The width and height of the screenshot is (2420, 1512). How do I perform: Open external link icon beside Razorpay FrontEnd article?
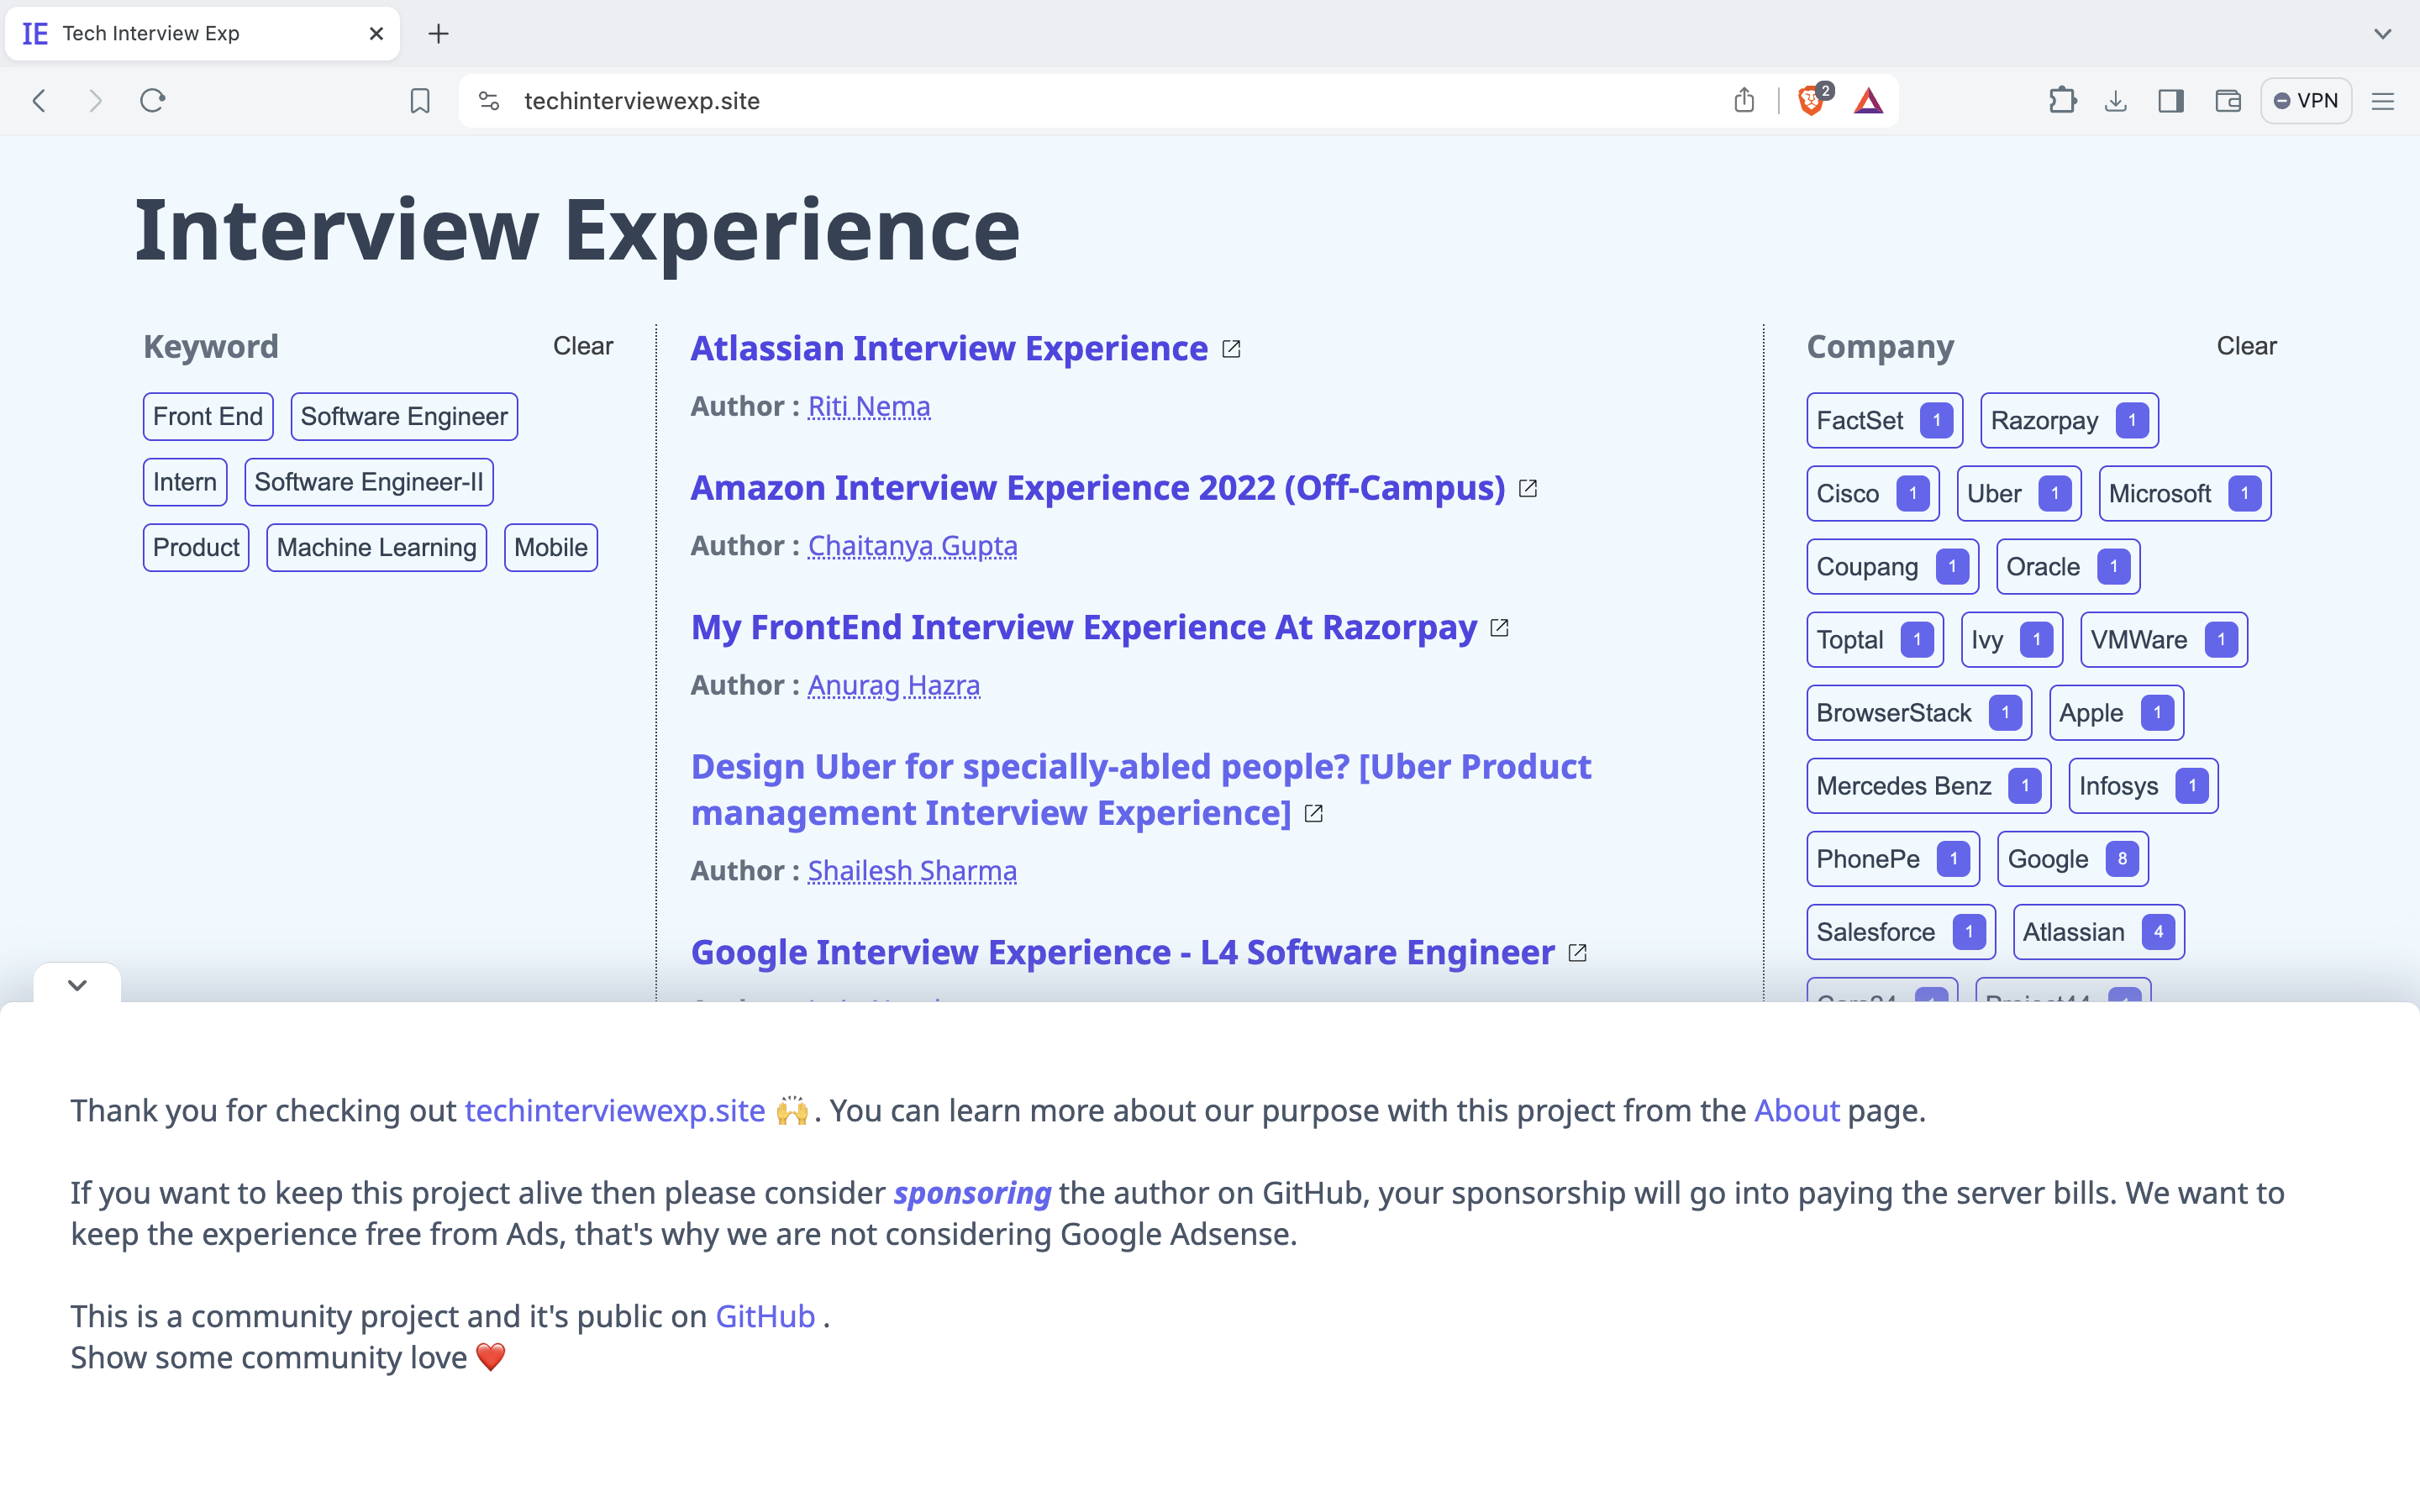[x=1499, y=628]
